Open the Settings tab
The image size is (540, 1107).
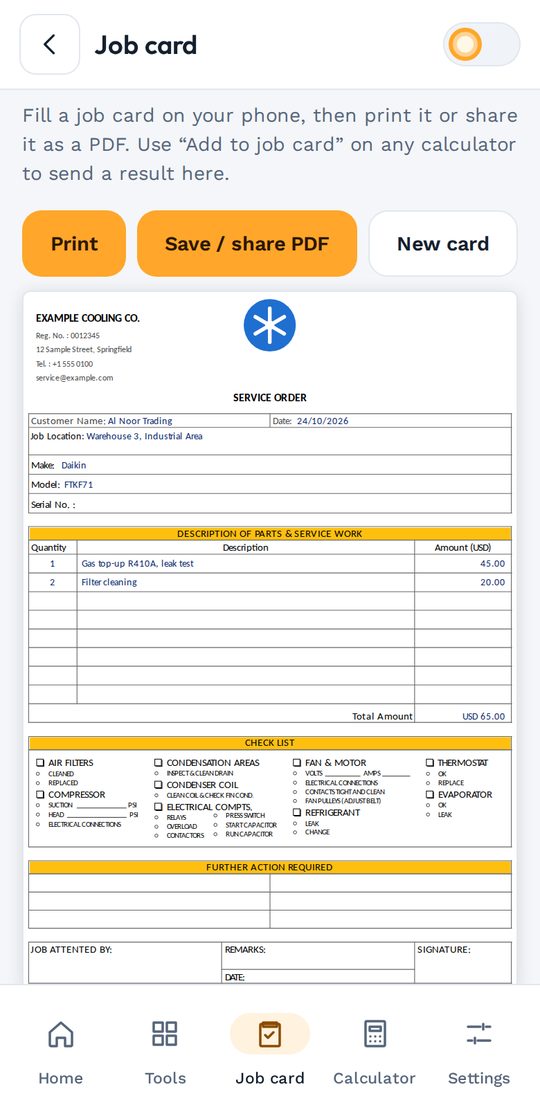(479, 1052)
